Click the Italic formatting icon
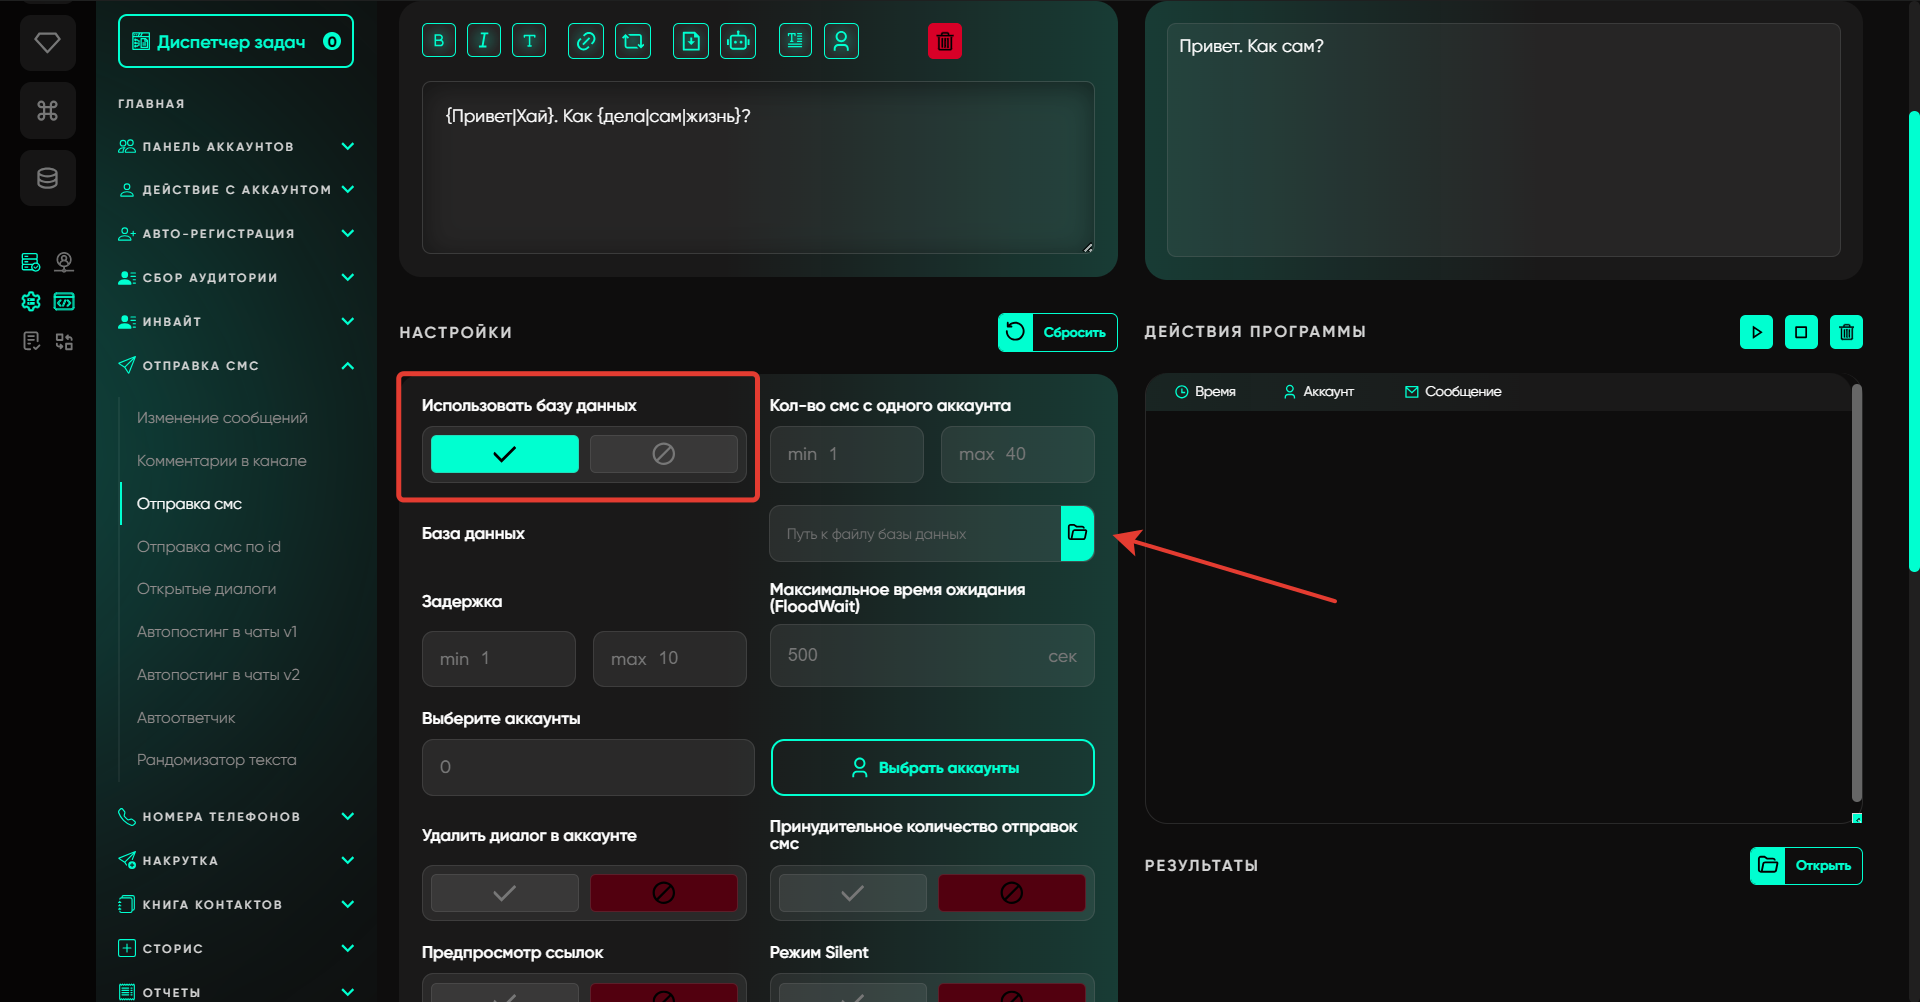The height and width of the screenshot is (1002, 1920). pyautogui.click(x=484, y=41)
